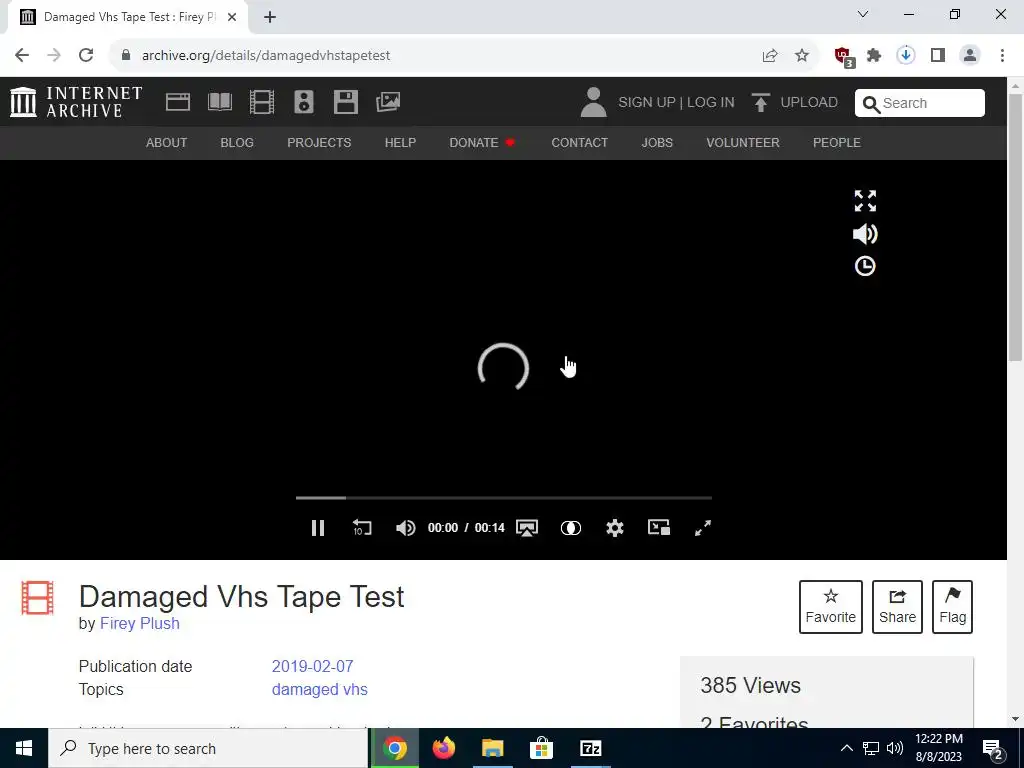Open the JOBS menu item

pos(657,142)
